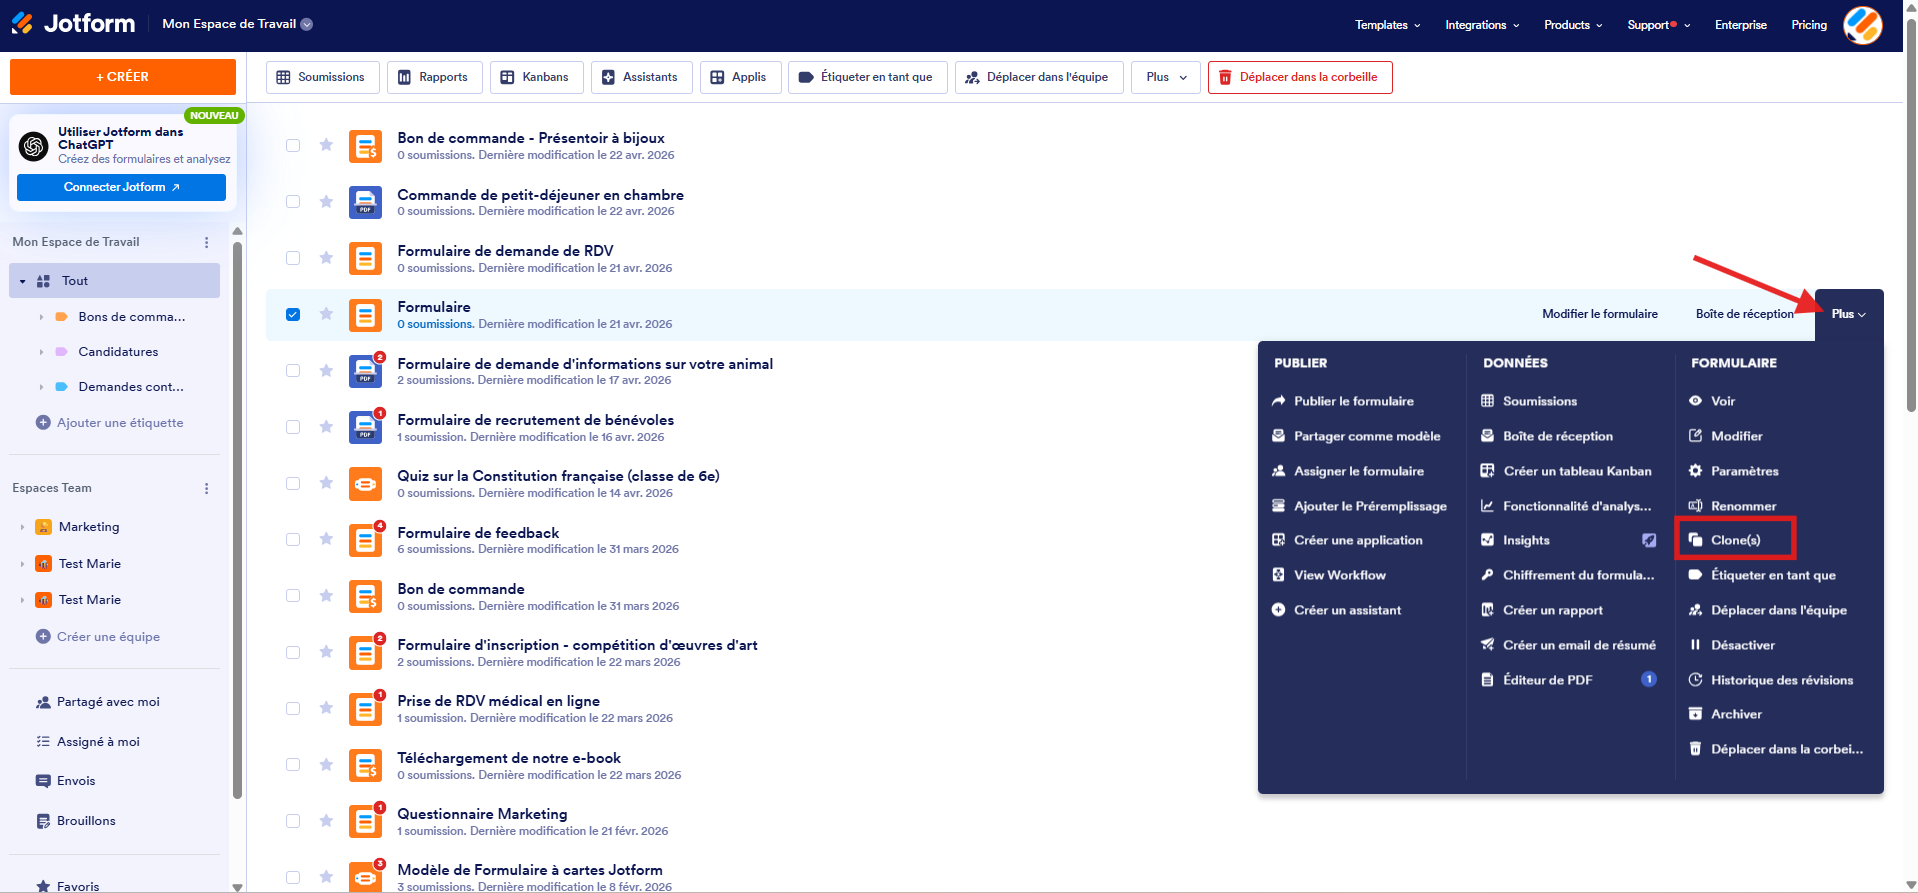Open the Integrations dropdown in the header
This screenshot has height=893, width=1918.
click(x=1482, y=25)
